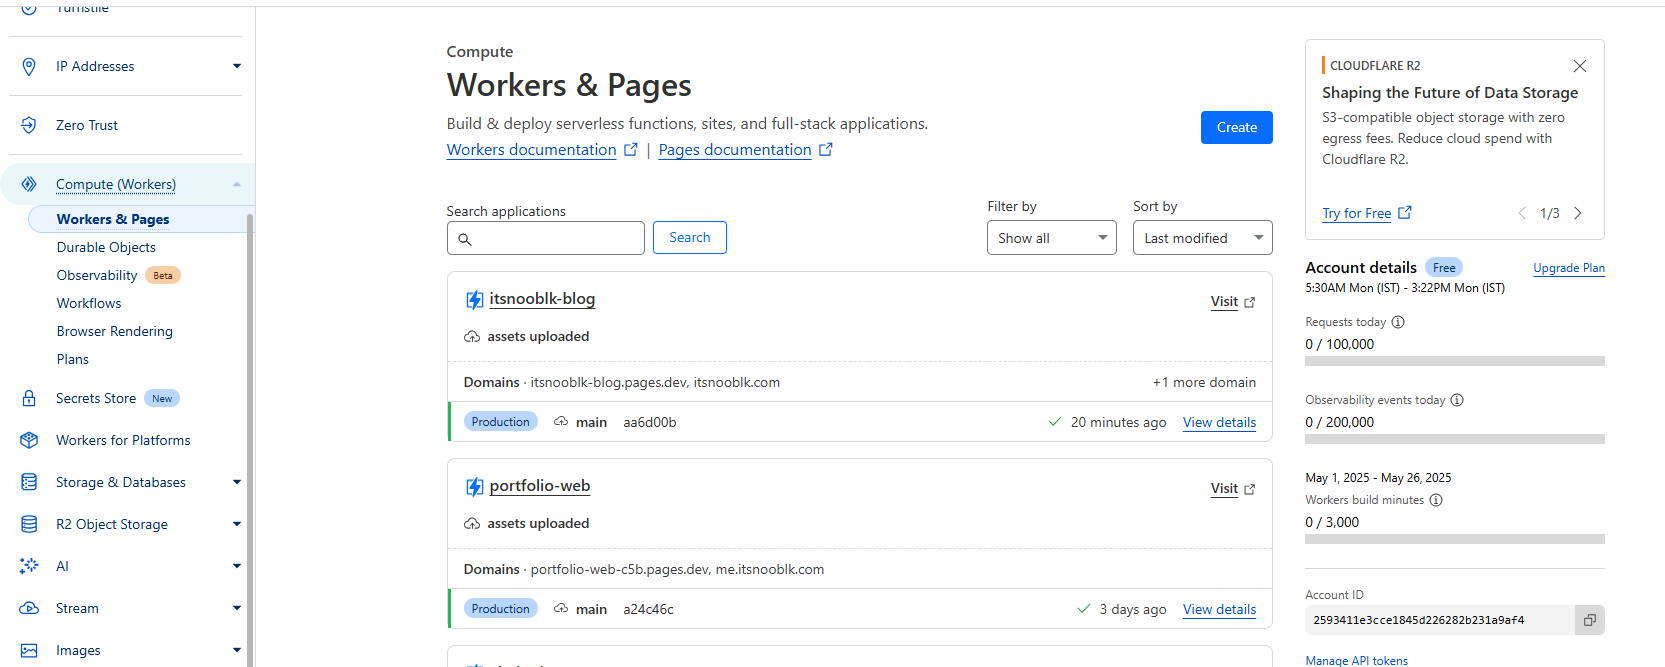Click the IP Addresses location pin icon
Viewport: 1665px width, 667px height.
coord(29,66)
